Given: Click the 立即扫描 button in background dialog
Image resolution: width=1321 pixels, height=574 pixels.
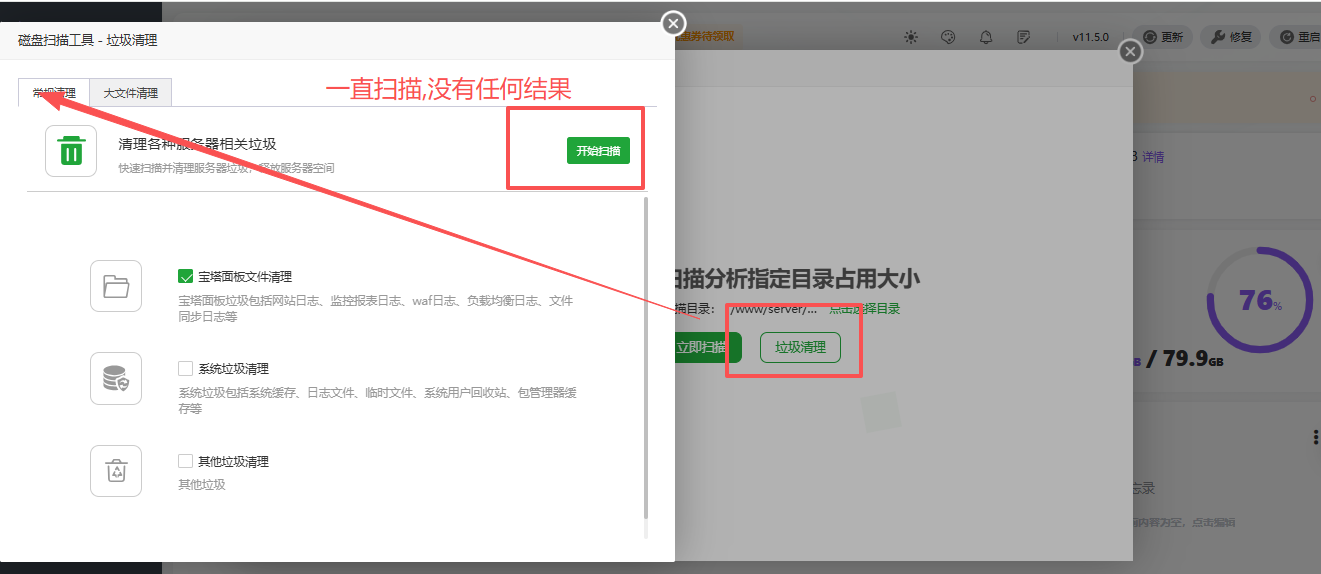Looking at the screenshot, I should [x=707, y=347].
